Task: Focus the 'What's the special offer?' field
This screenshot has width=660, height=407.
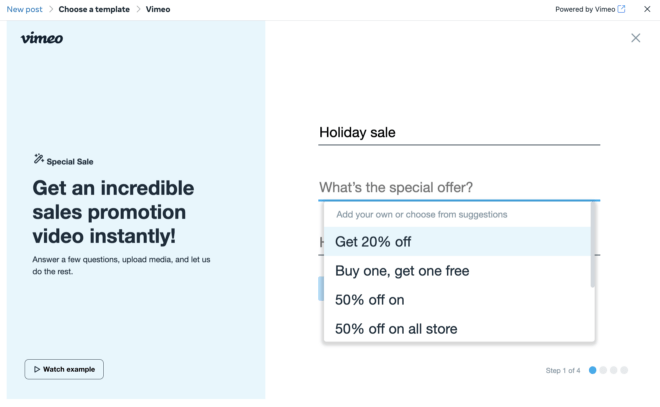Action: coord(459,188)
